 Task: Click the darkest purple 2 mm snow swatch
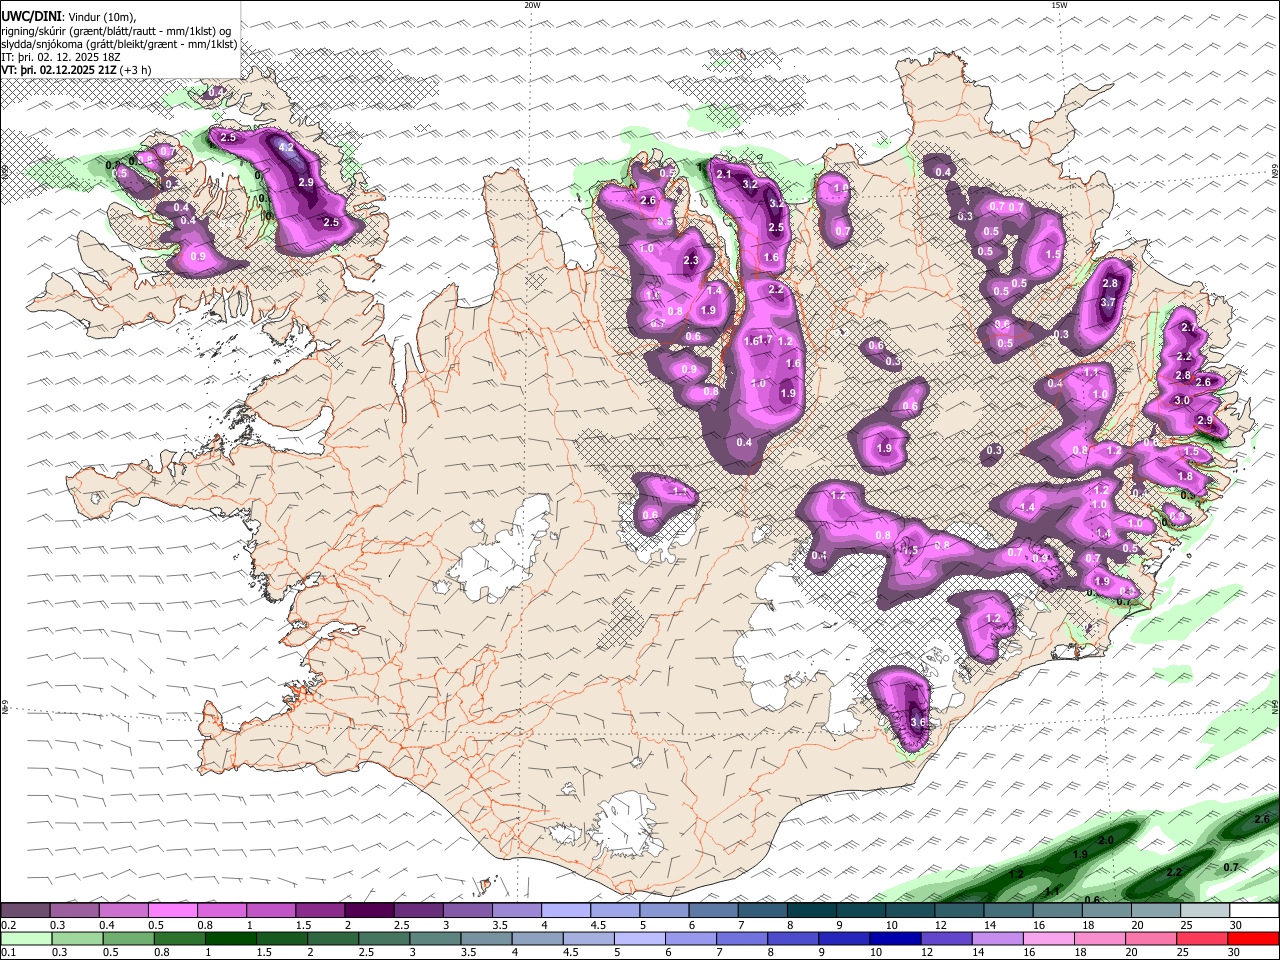pos(369,910)
